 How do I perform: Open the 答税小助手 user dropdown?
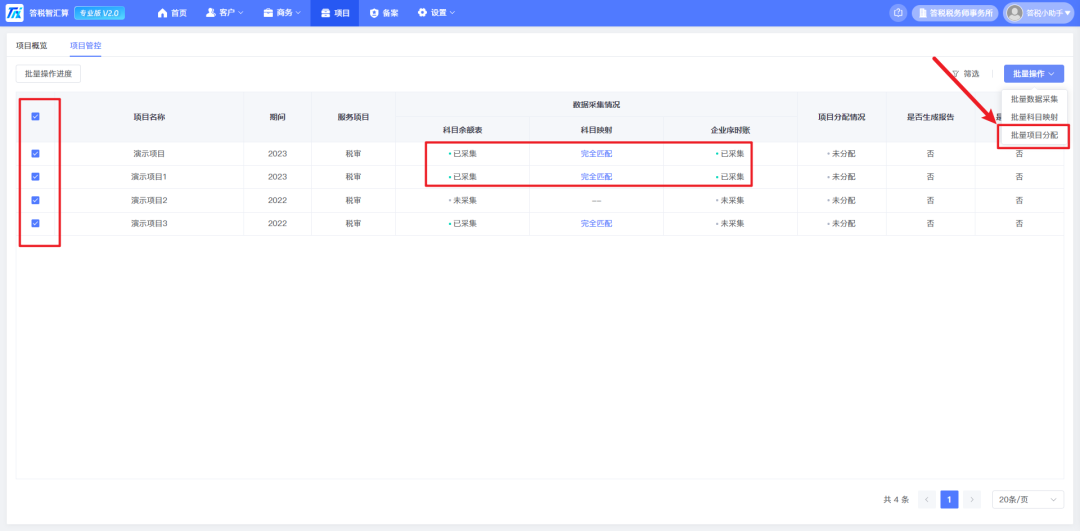pos(1039,12)
